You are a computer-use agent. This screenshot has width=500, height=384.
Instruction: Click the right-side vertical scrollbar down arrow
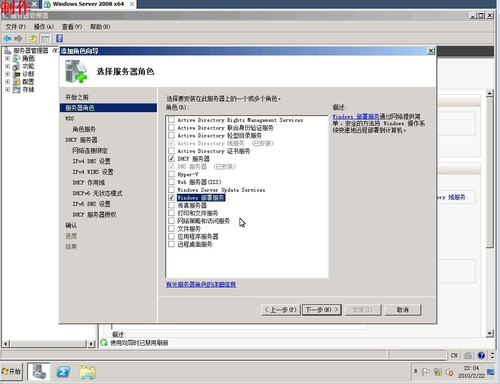tap(489, 333)
